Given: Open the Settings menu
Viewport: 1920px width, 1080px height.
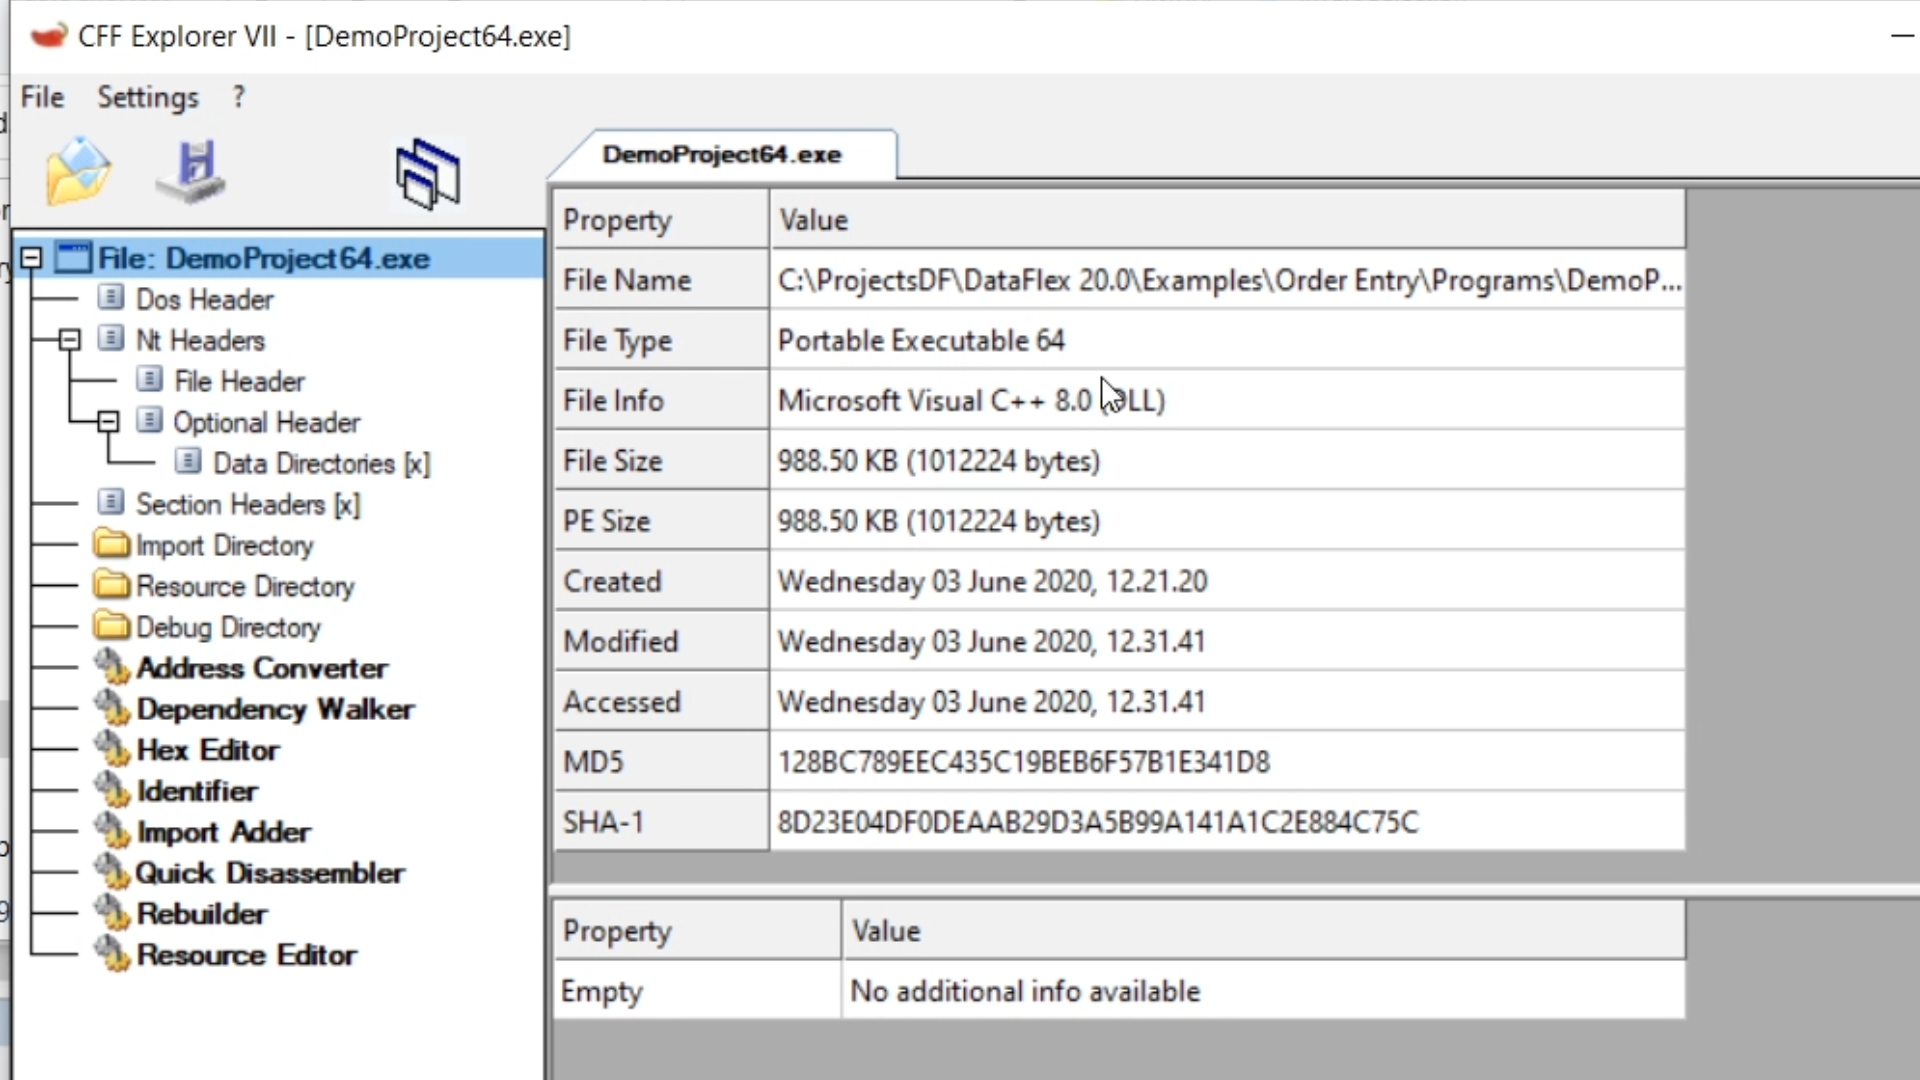Looking at the screenshot, I should pyautogui.click(x=147, y=97).
